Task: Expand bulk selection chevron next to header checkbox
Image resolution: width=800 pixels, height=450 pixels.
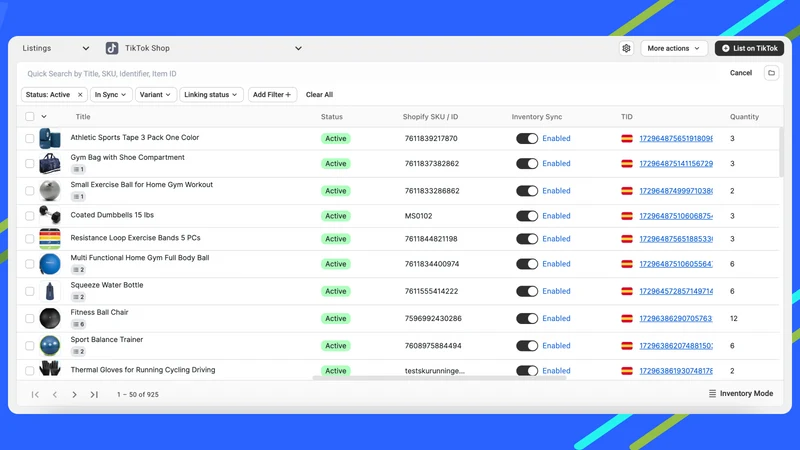Action: pyautogui.click(x=44, y=116)
